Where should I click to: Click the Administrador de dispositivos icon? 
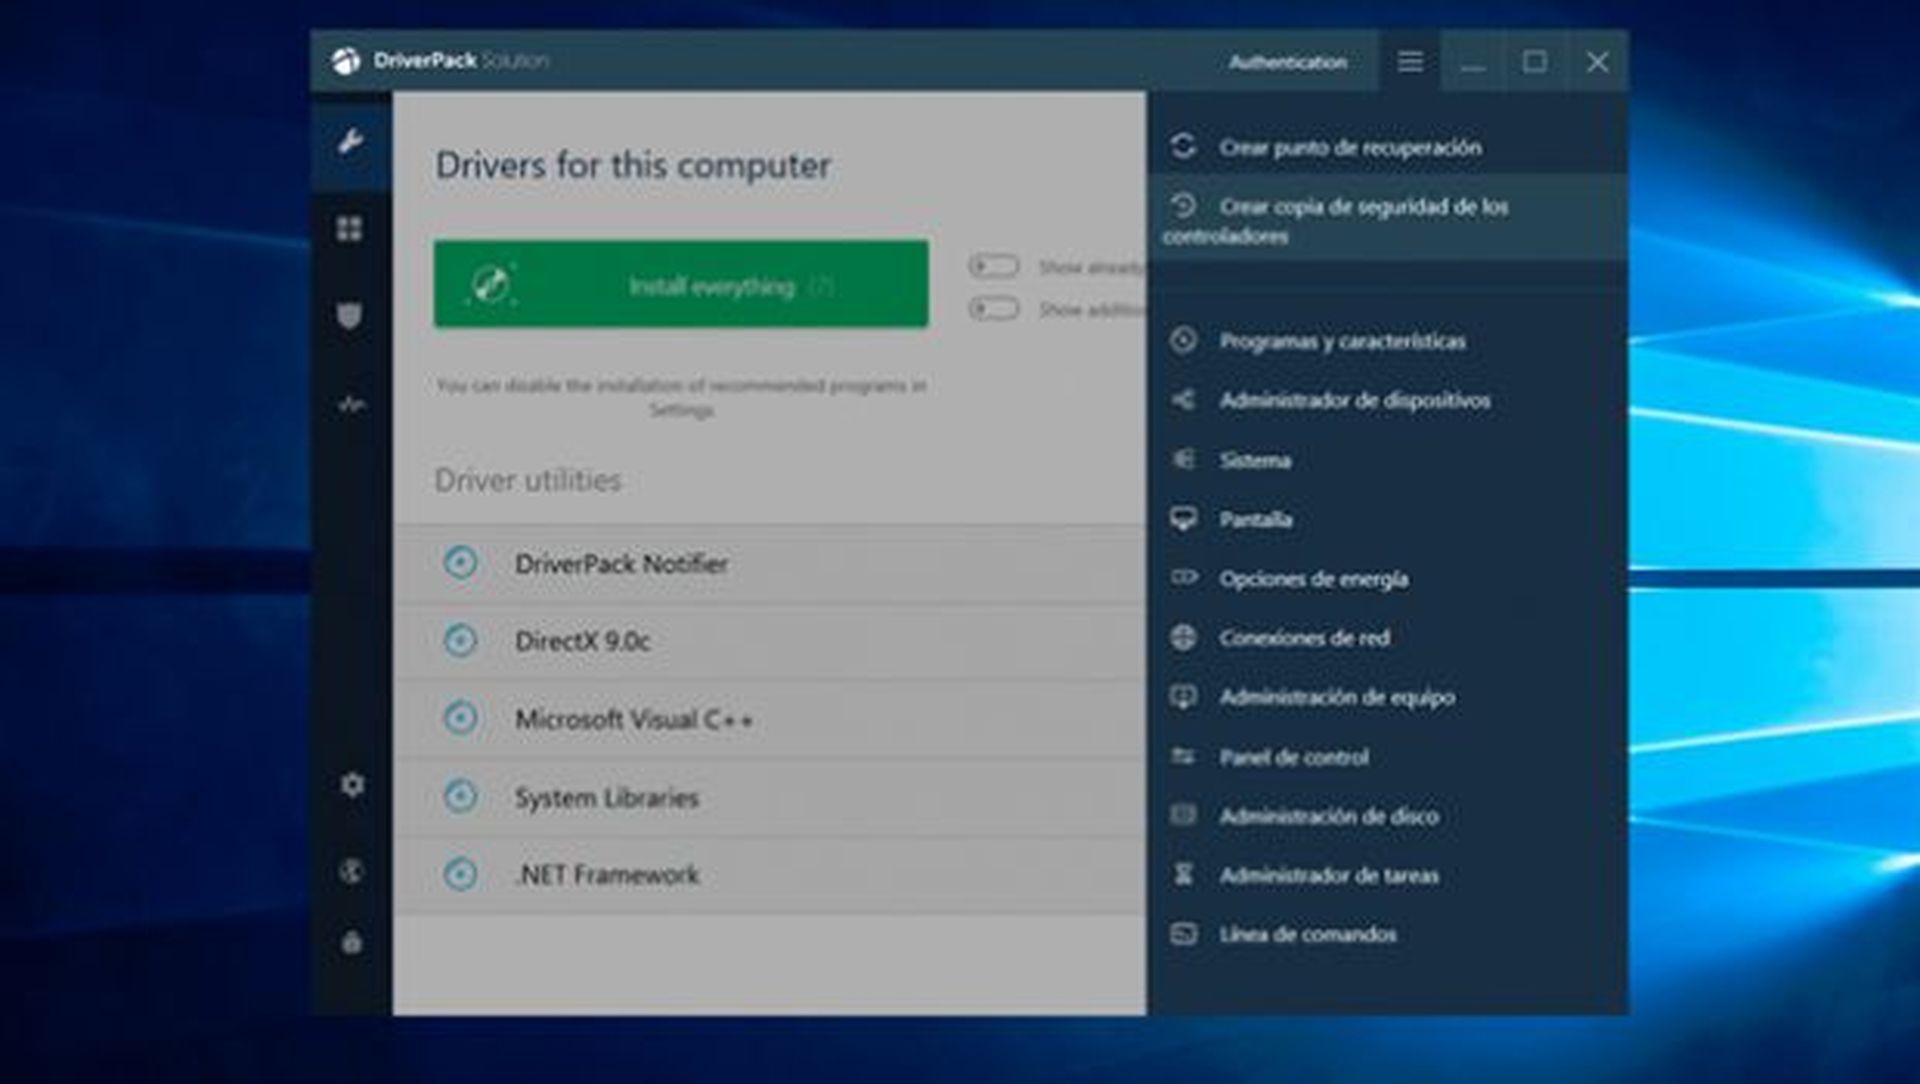(1183, 399)
